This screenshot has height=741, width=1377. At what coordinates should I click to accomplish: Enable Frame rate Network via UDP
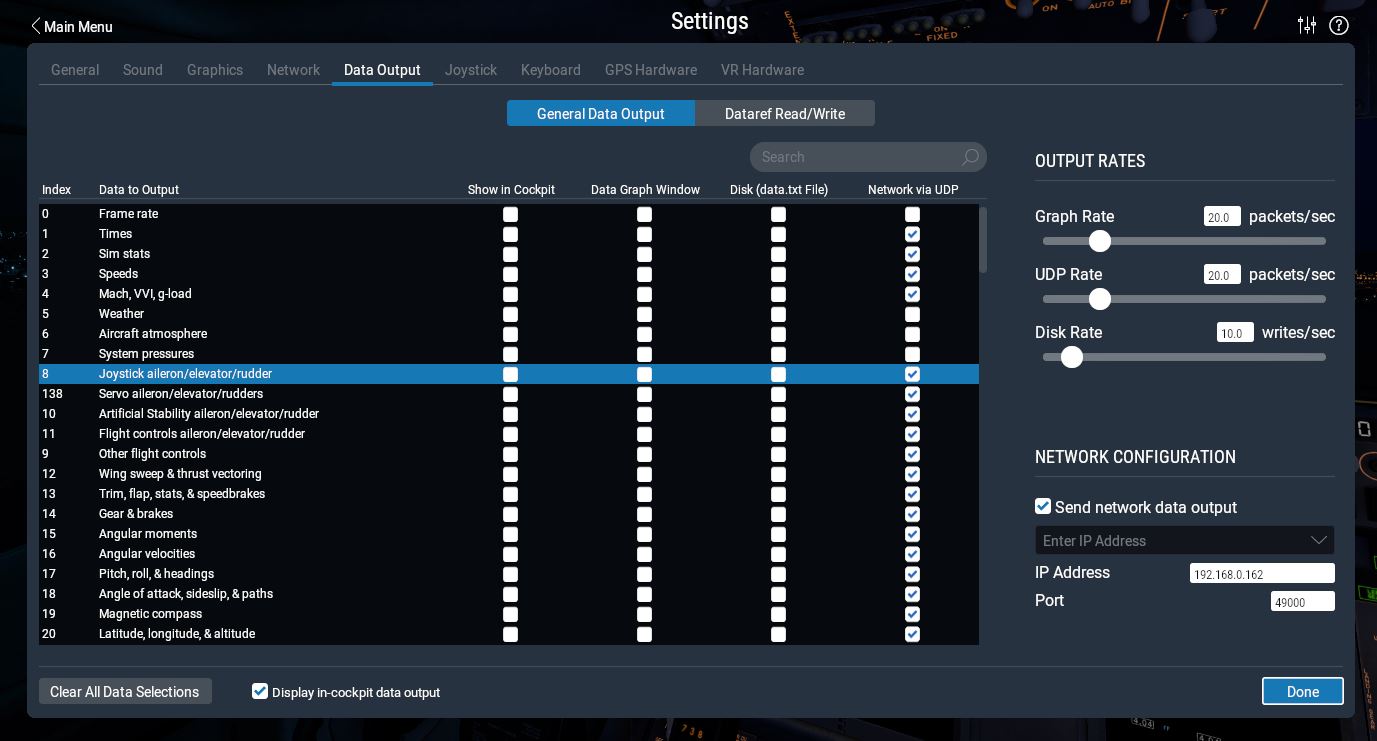(912, 214)
